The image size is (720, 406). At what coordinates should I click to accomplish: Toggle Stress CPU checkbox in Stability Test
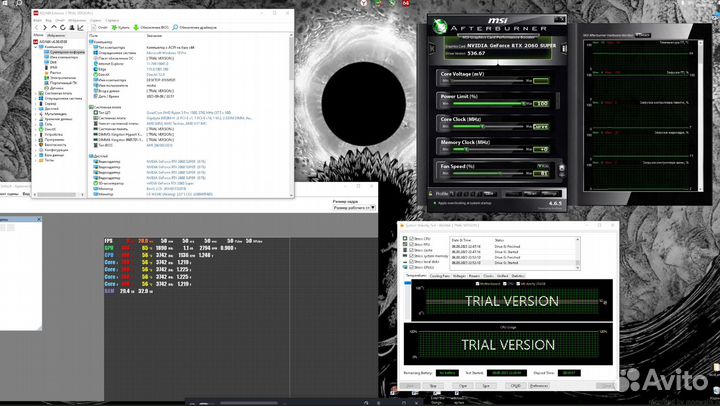[x=411, y=239]
